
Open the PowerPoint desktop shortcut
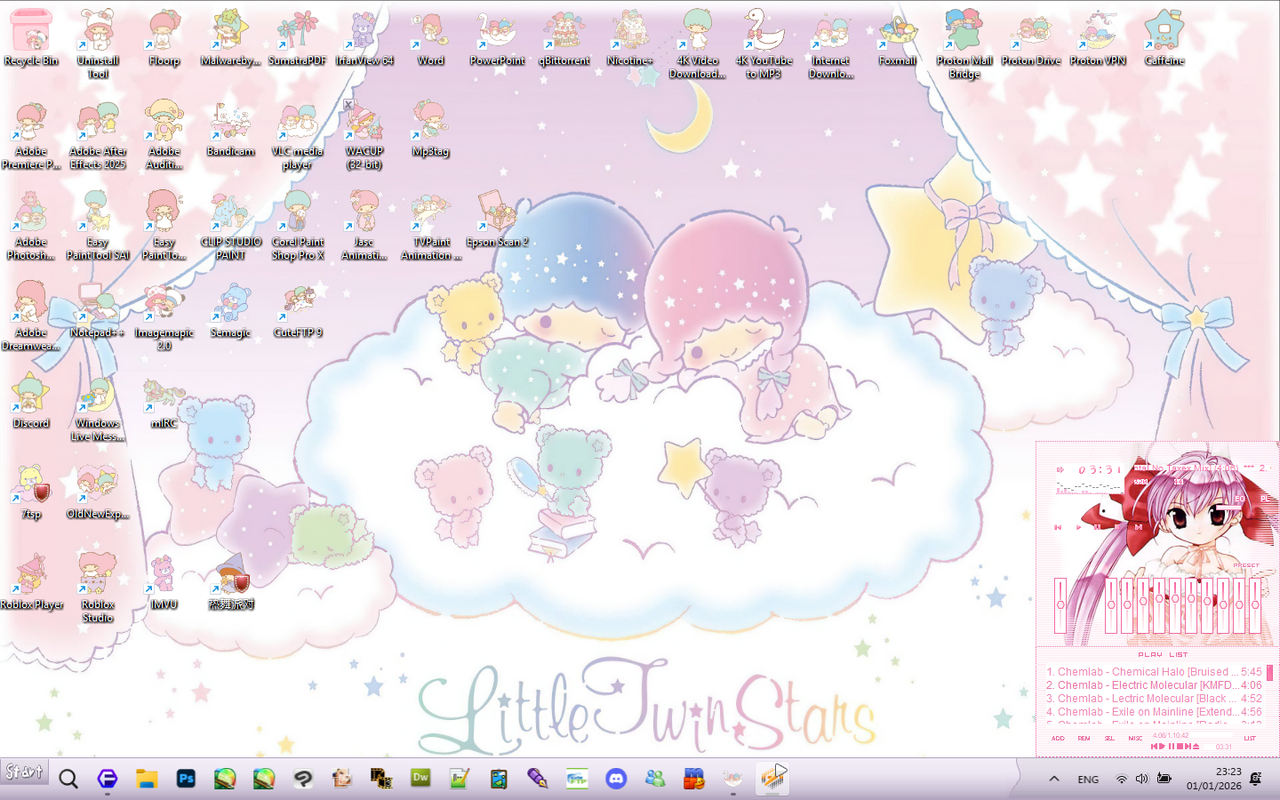pyautogui.click(x=497, y=38)
